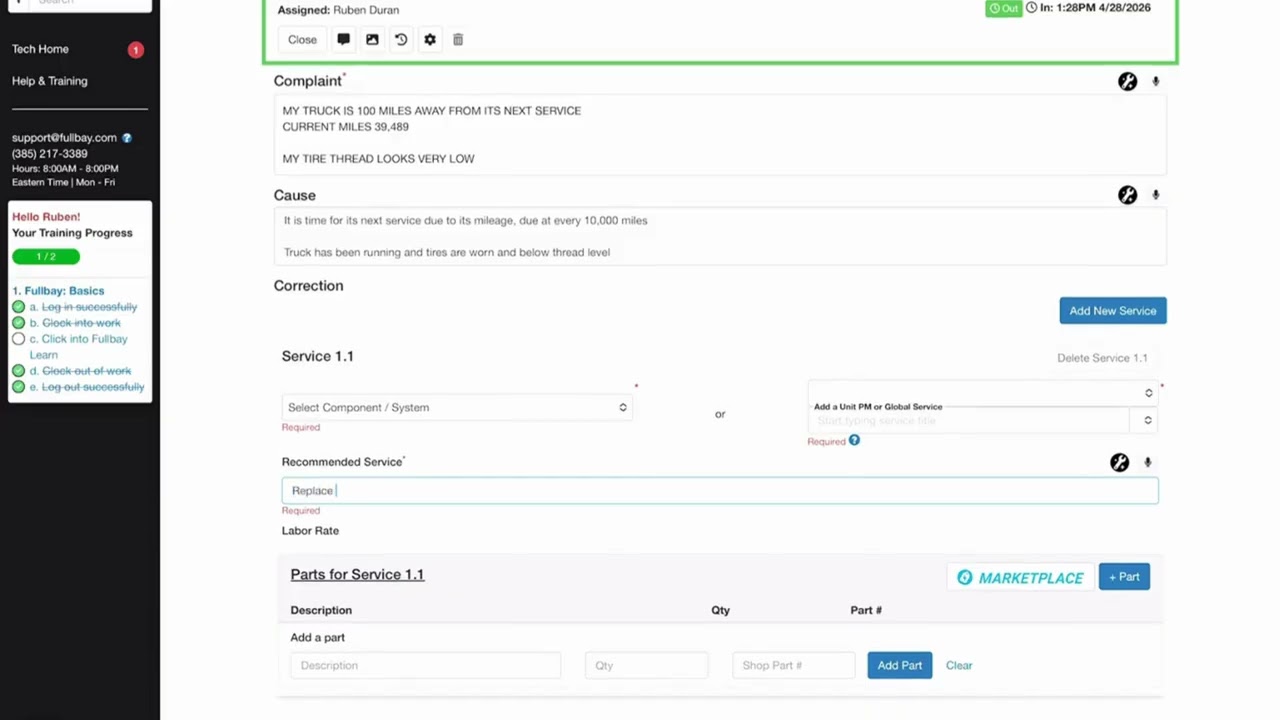
Task: Open the Select Component / System dropdown
Action: 457,407
